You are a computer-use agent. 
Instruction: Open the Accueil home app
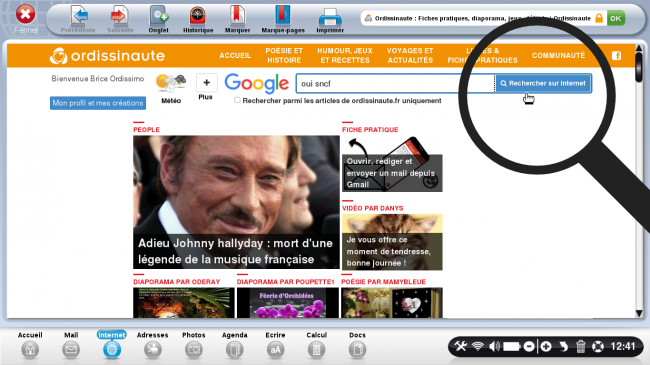click(30, 350)
